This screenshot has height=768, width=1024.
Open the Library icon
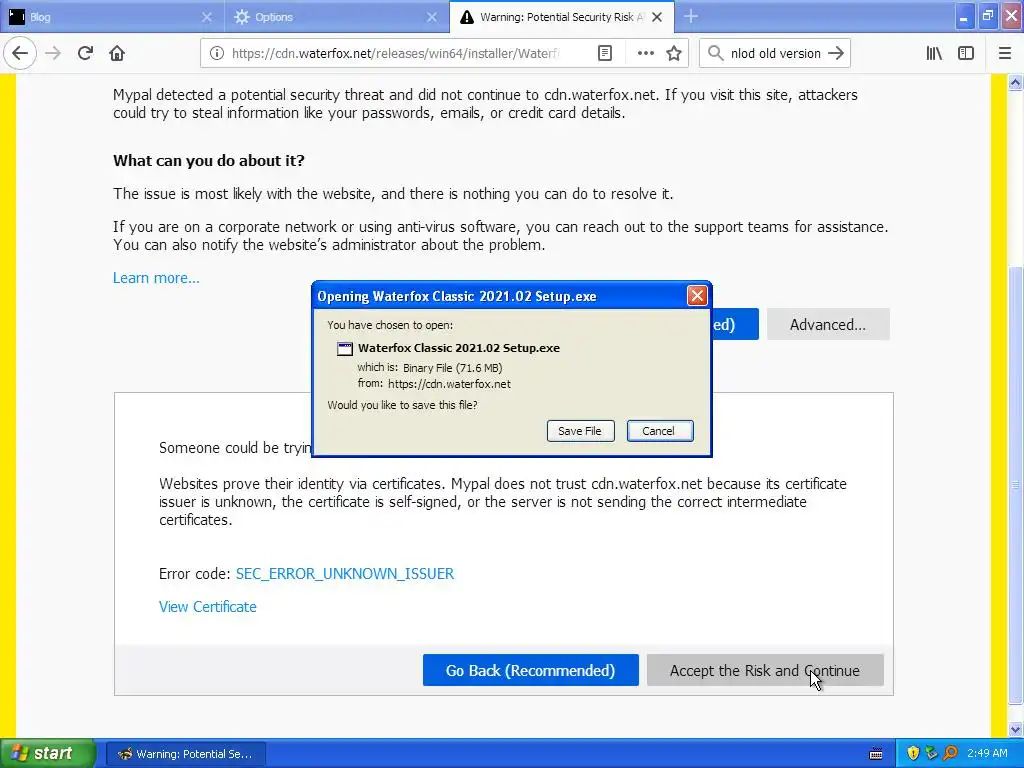[934, 54]
